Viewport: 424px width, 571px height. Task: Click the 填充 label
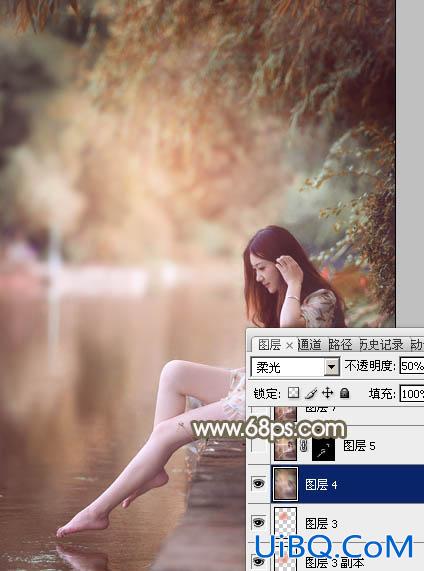381,394
